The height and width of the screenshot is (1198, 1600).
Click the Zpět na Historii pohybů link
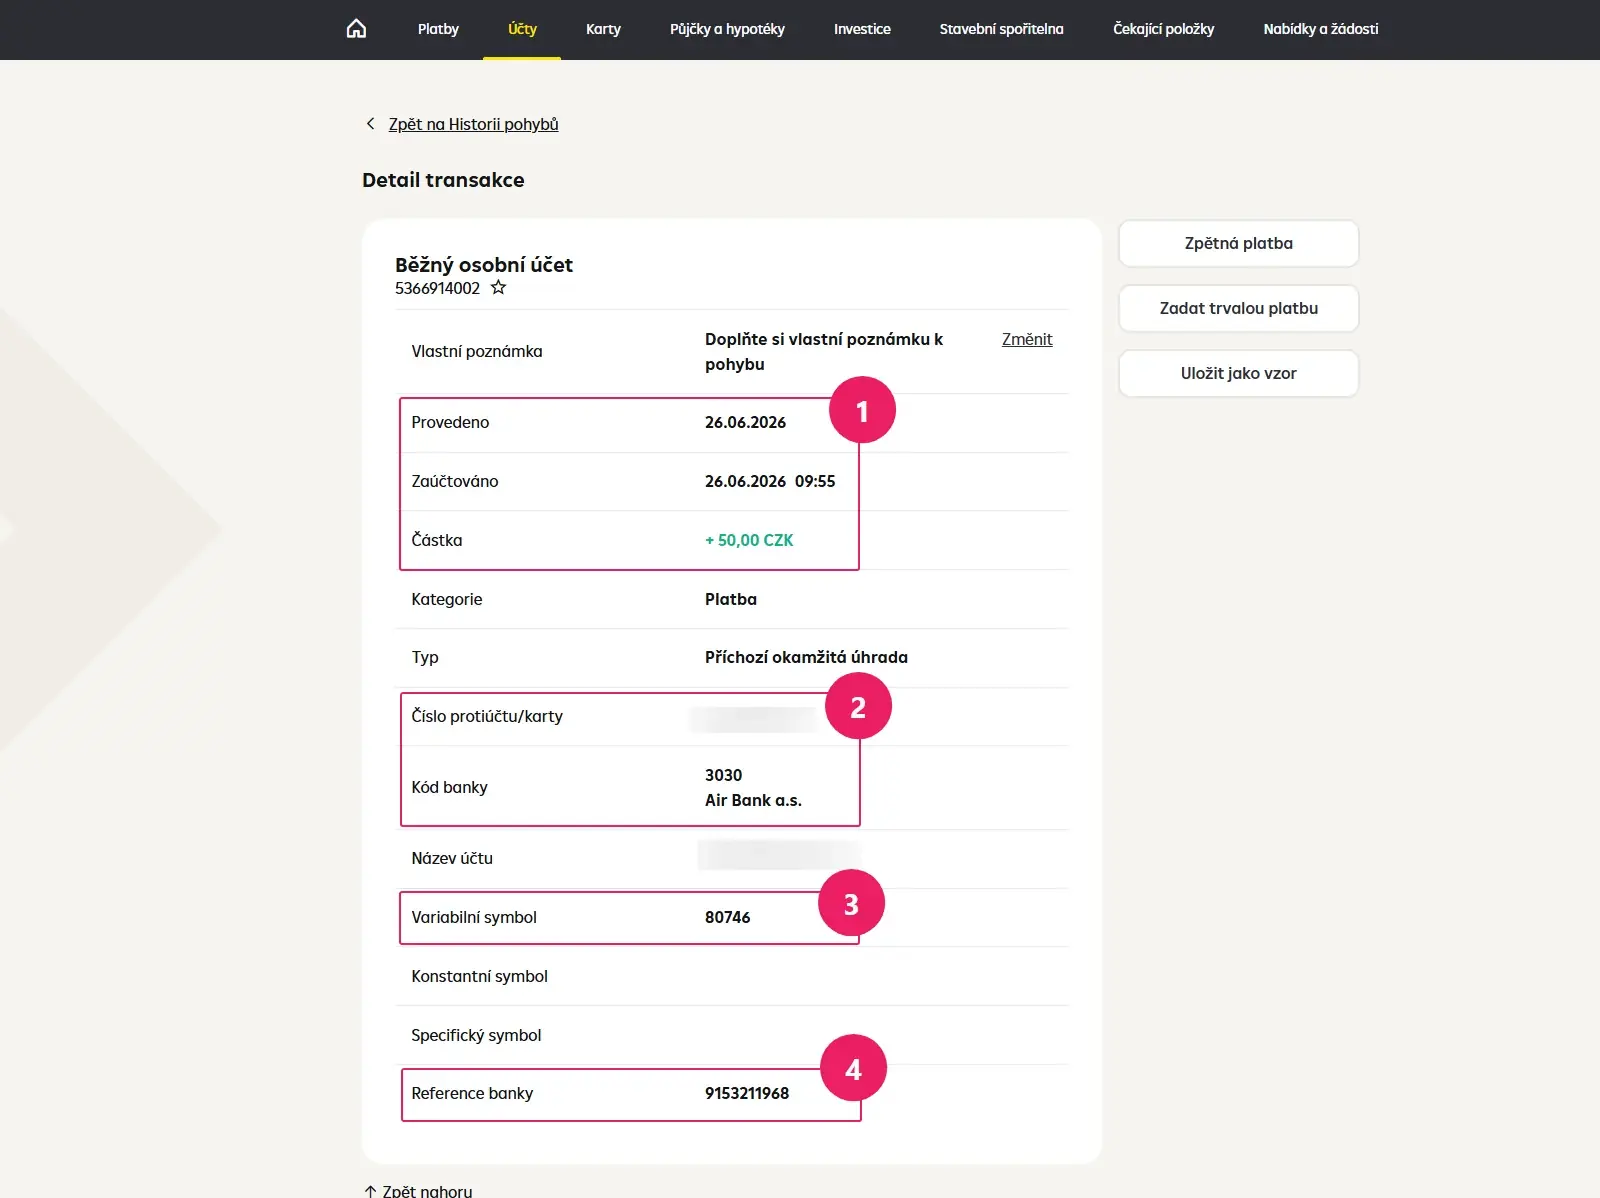pos(473,124)
